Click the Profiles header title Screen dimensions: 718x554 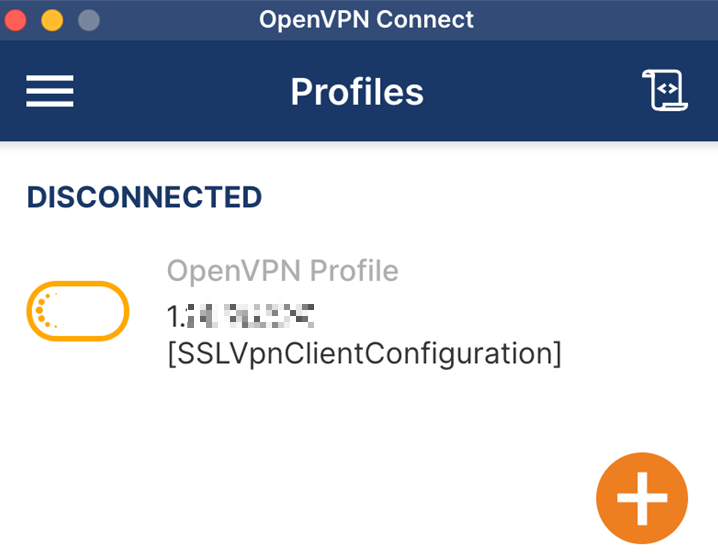click(x=357, y=92)
